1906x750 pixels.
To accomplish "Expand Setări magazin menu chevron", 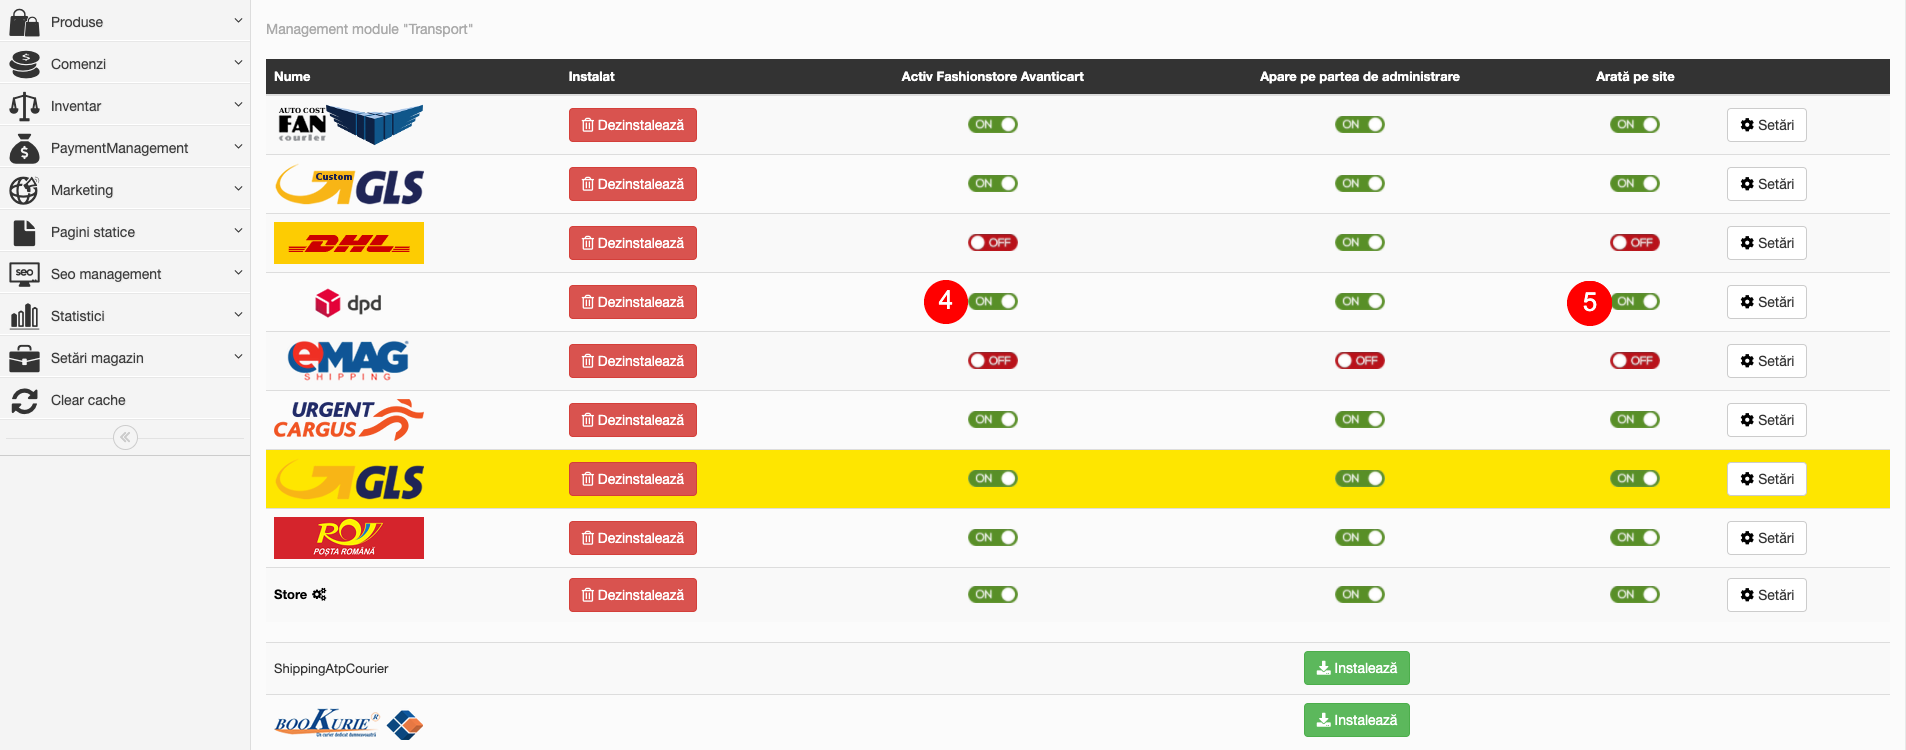I will [238, 356].
